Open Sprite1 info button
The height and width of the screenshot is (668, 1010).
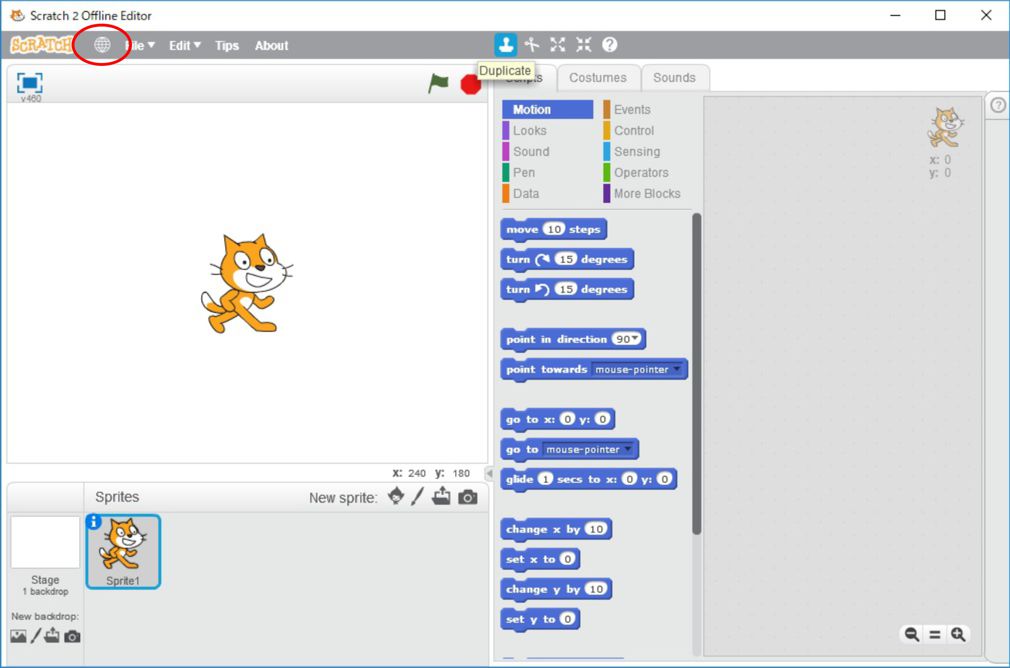(94, 521)
